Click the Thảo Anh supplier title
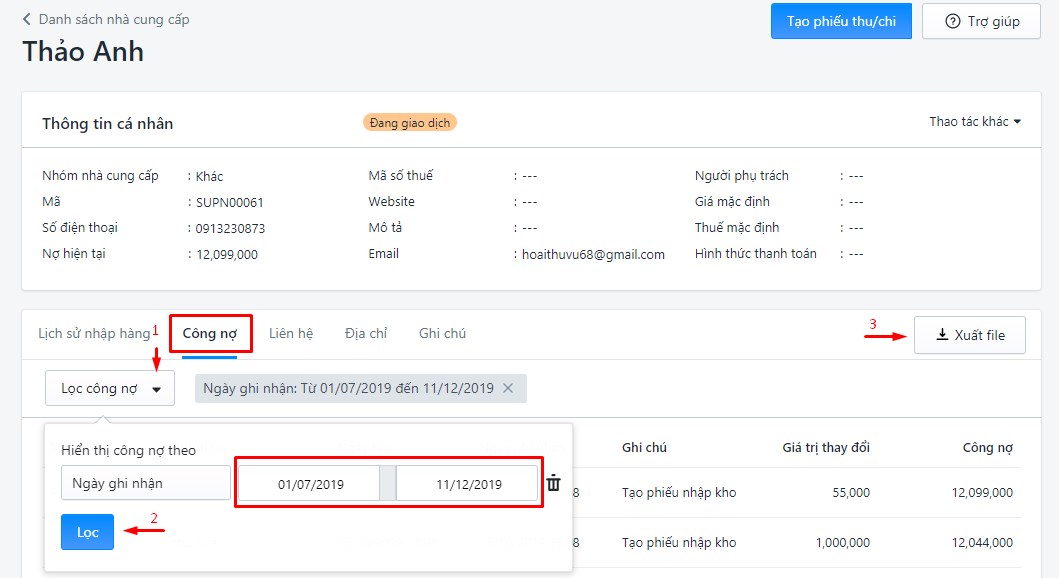This screenshot has width=1059, height=578. coord(83,52)
